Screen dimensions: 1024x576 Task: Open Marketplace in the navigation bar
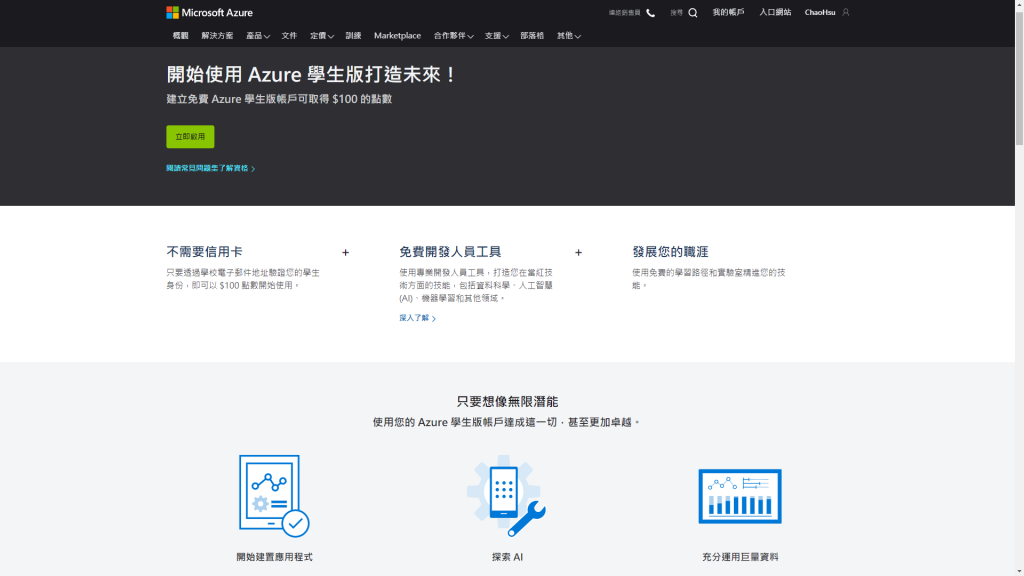point(397,36)
